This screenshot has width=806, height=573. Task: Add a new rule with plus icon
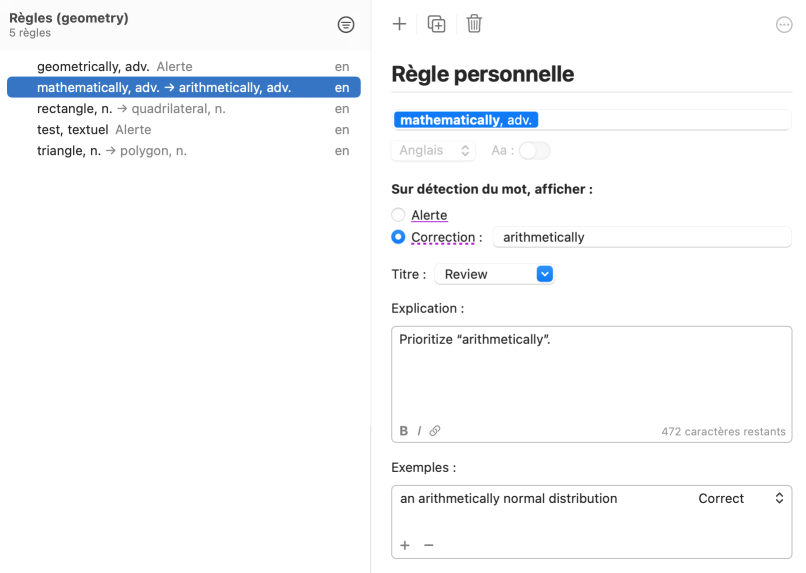pyautogui.click(x=399, y=24)
